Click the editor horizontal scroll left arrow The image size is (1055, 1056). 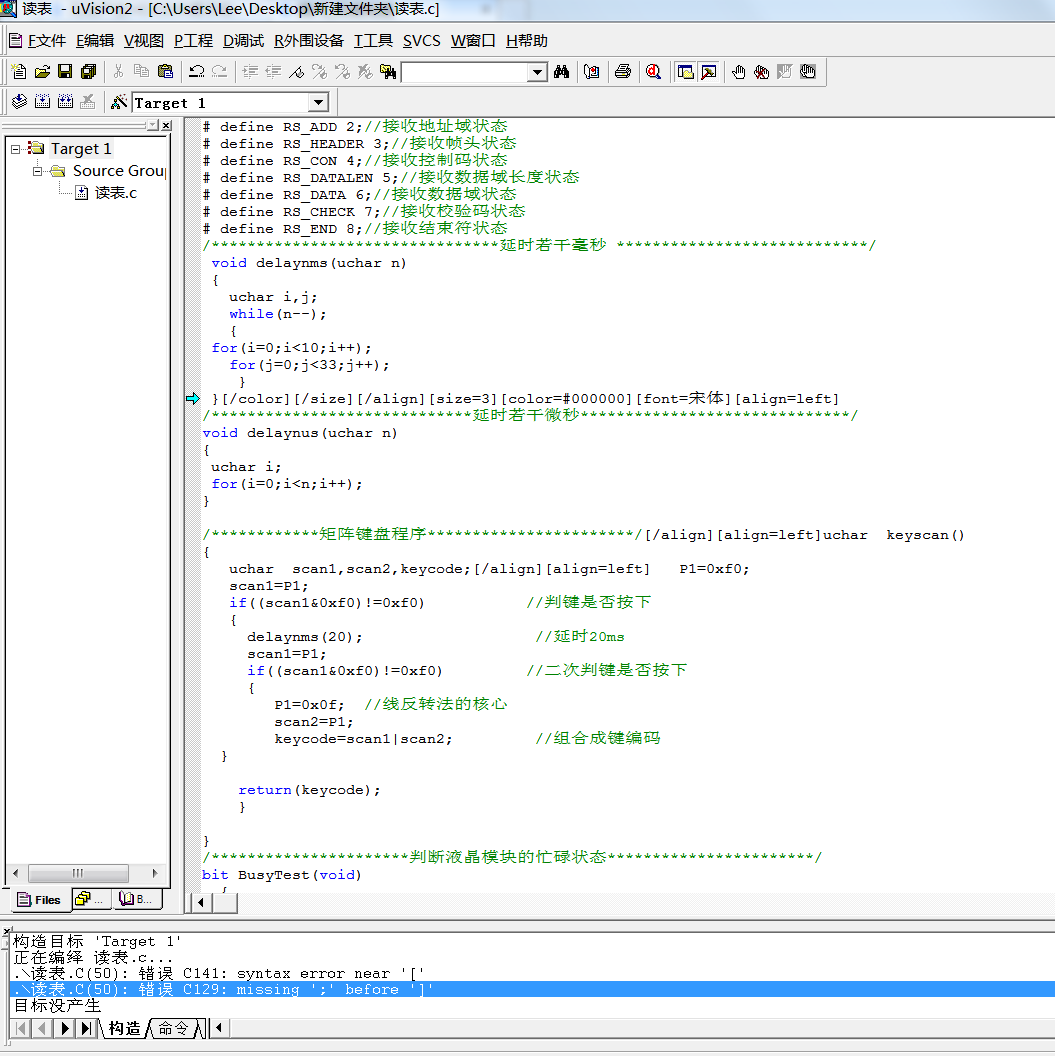pos(201,902)
